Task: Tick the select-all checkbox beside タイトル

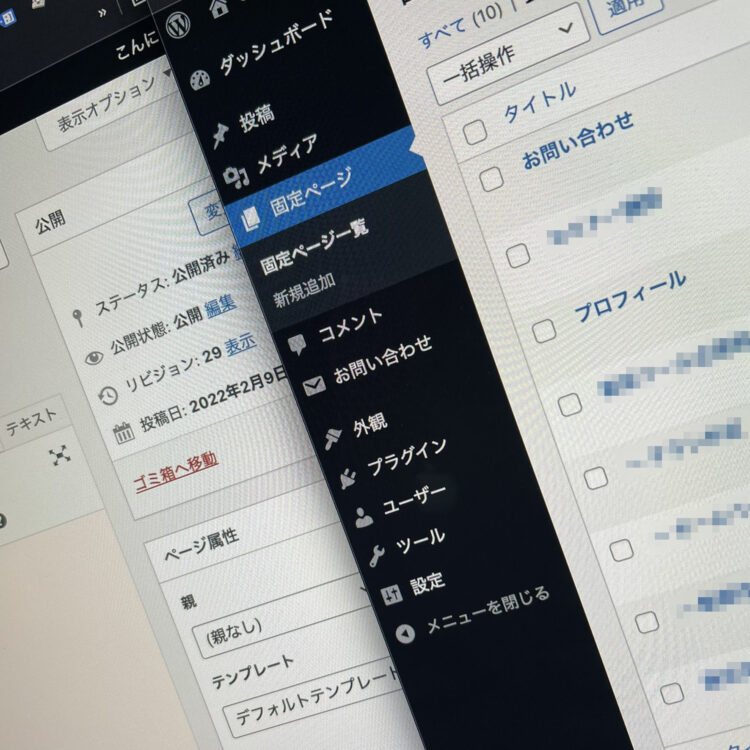Action: (475, 132)
